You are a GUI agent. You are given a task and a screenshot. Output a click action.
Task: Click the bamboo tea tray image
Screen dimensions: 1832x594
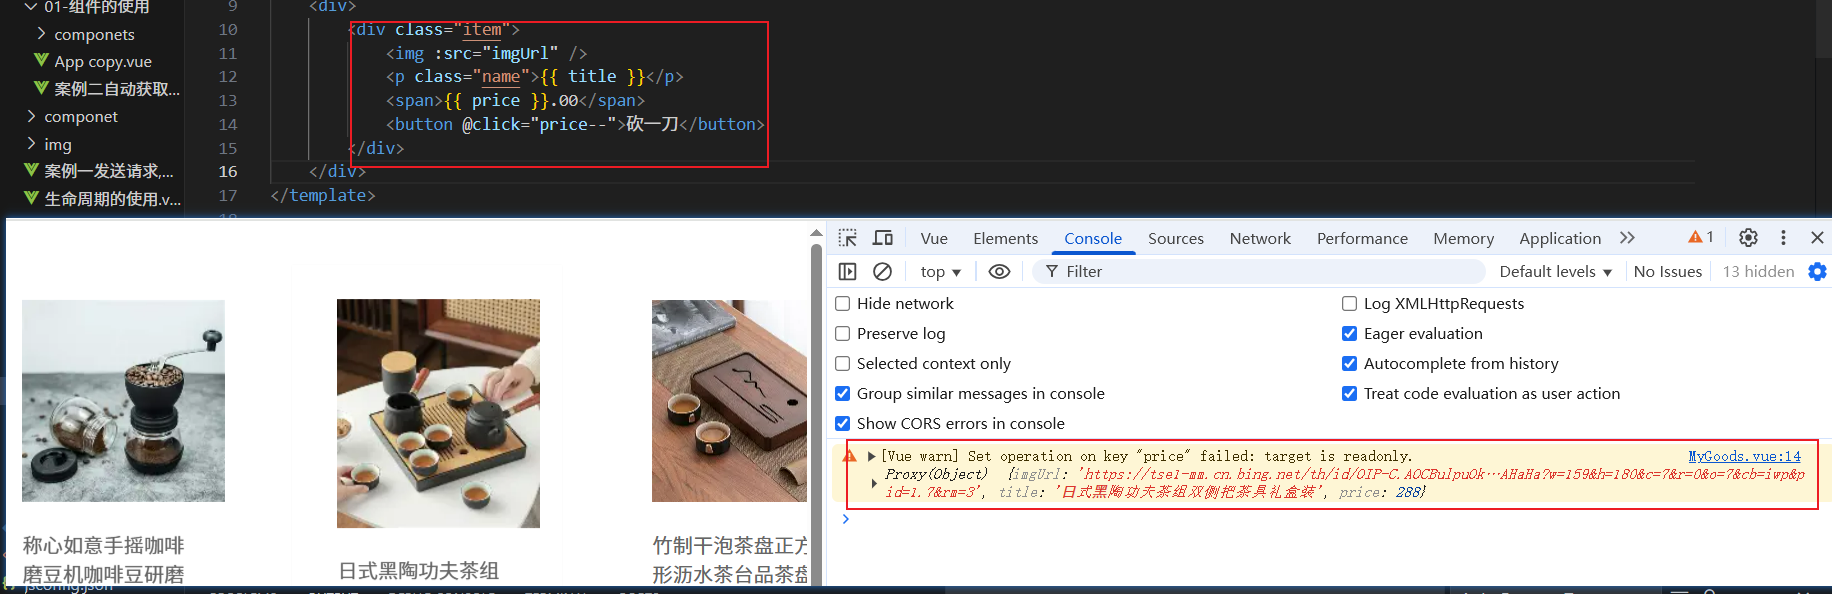coord(729,400)
